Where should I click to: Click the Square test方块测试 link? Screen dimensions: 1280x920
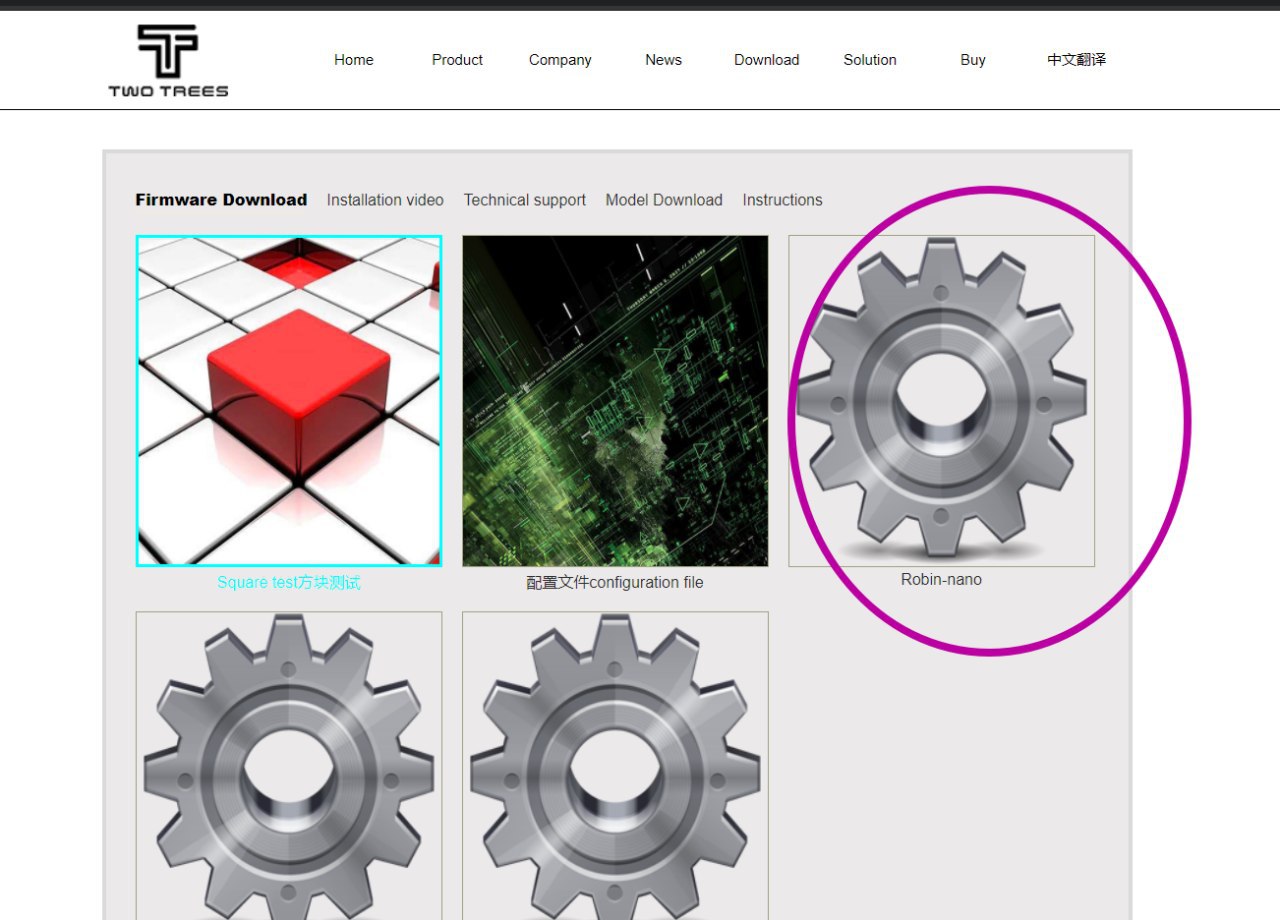click(289, 583)
